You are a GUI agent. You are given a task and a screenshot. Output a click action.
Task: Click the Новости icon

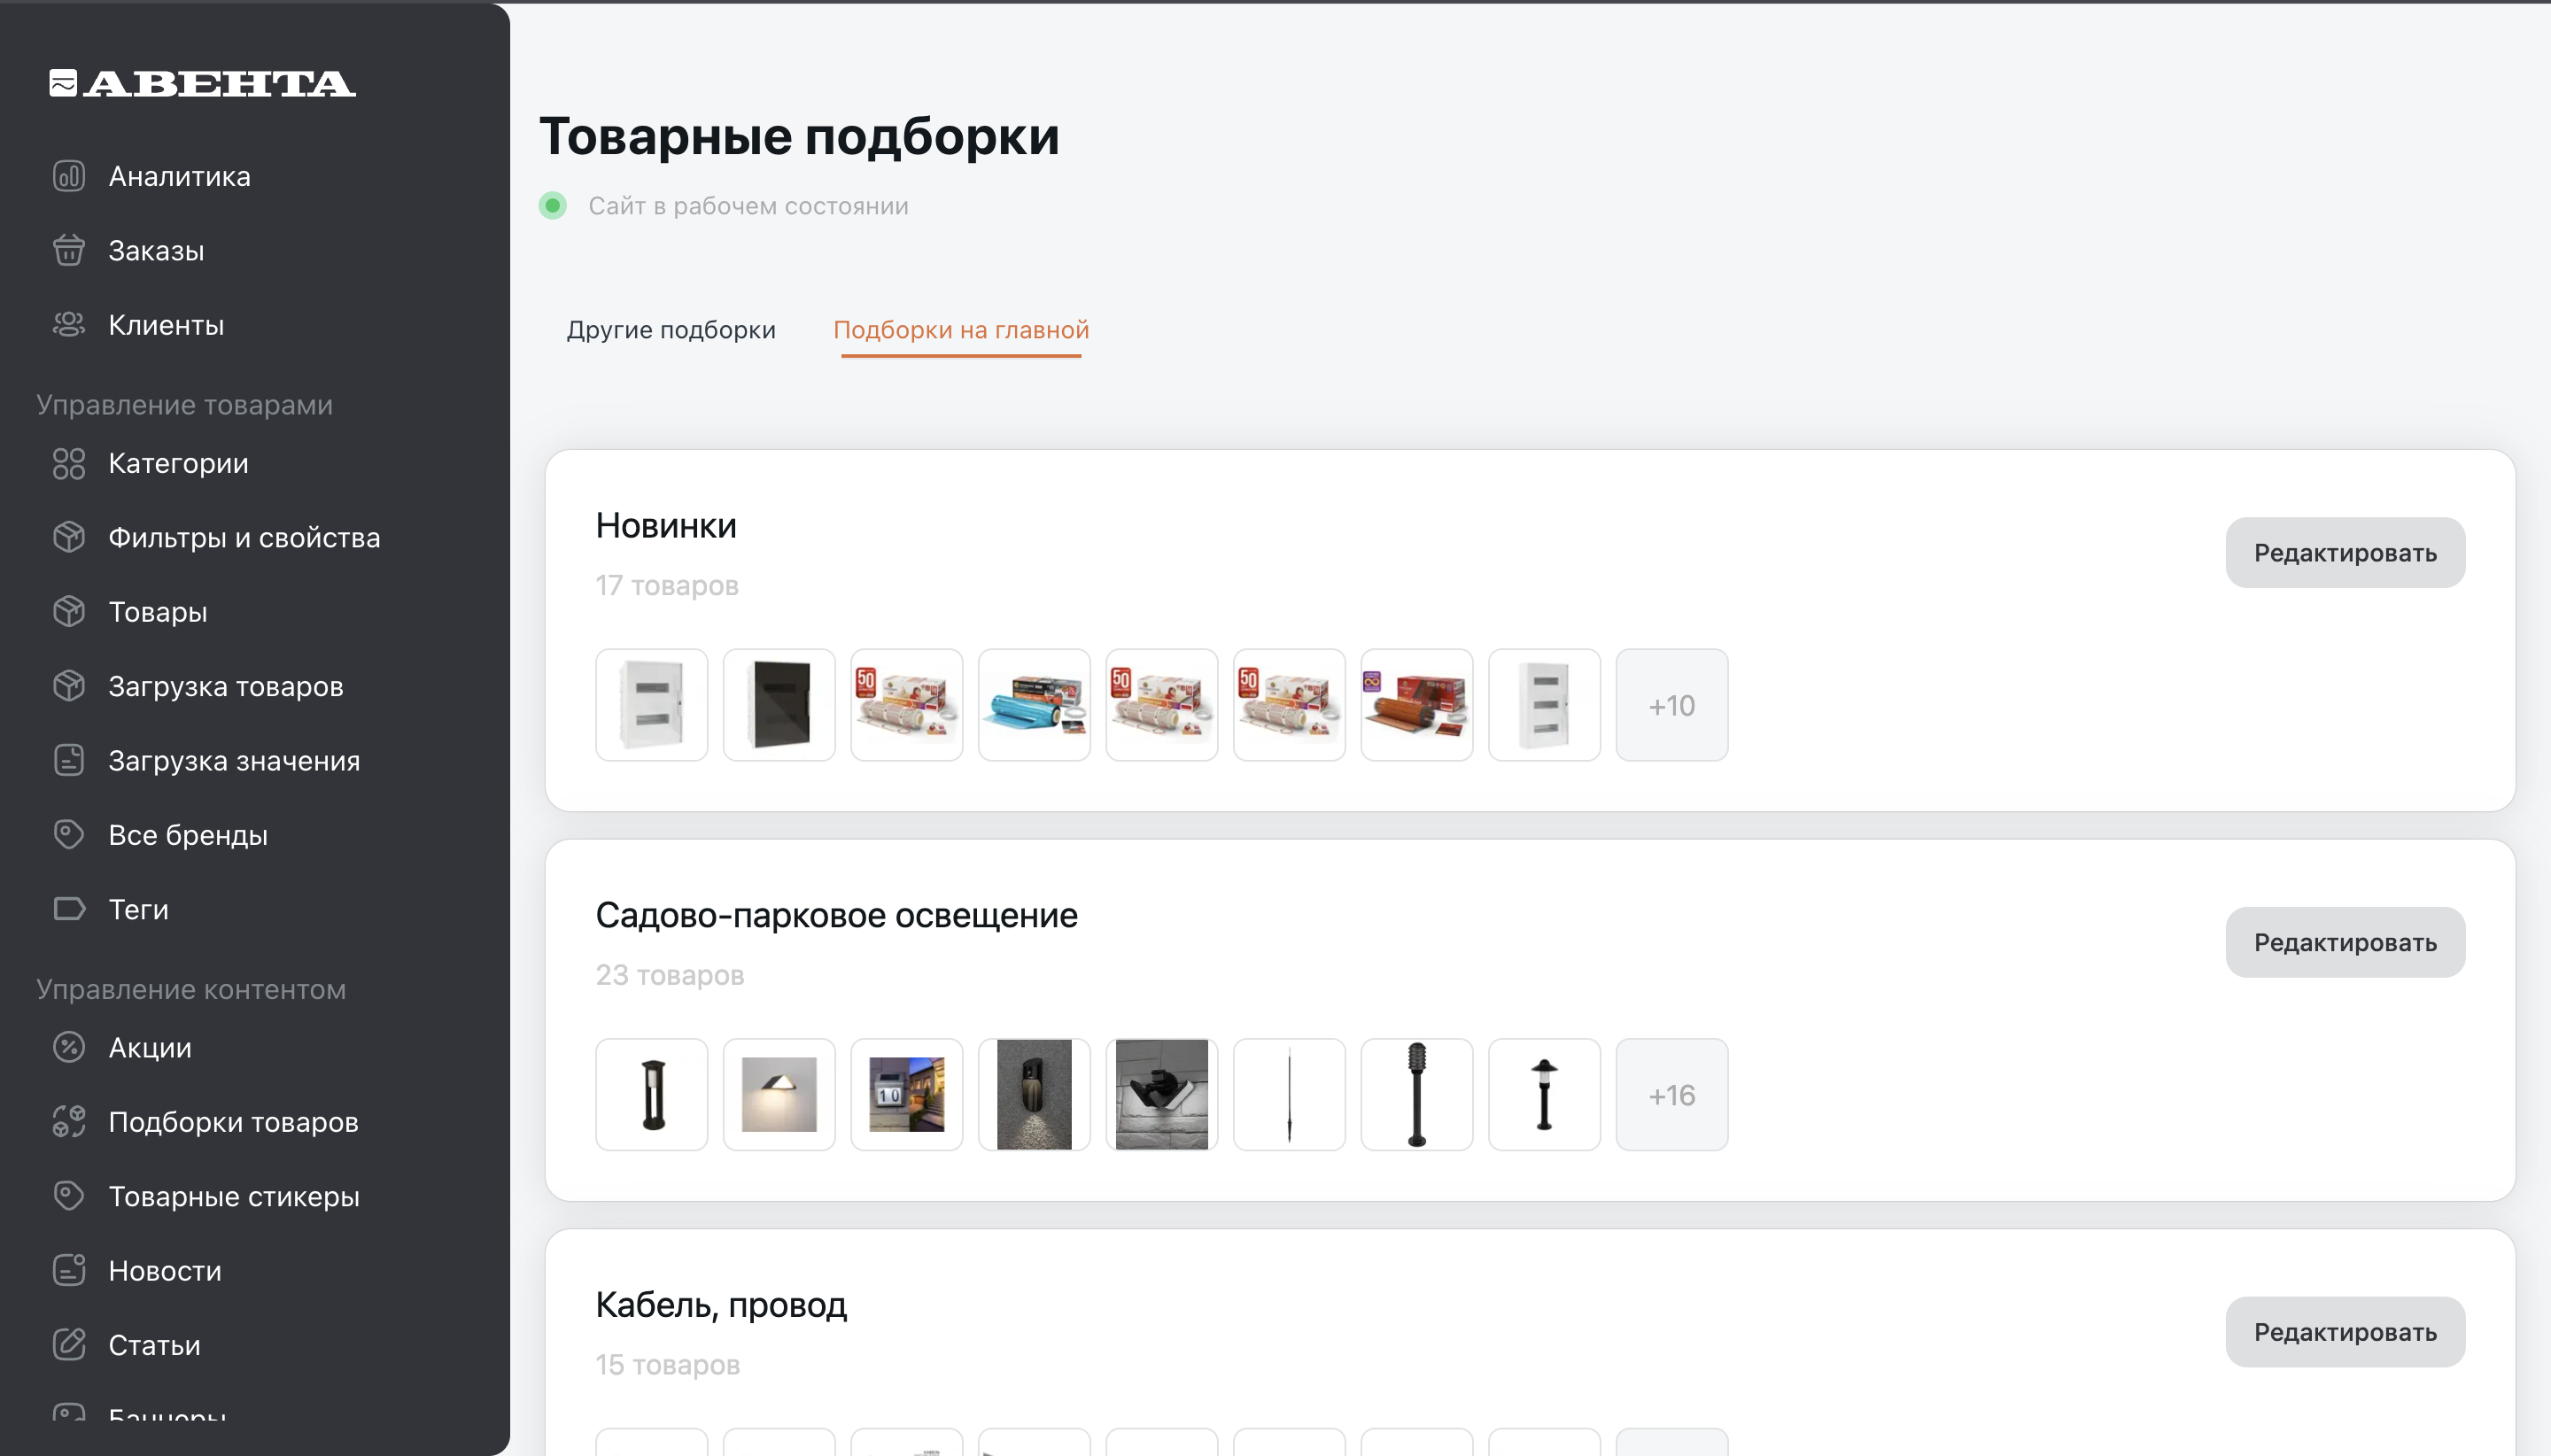pos(69,1270)
